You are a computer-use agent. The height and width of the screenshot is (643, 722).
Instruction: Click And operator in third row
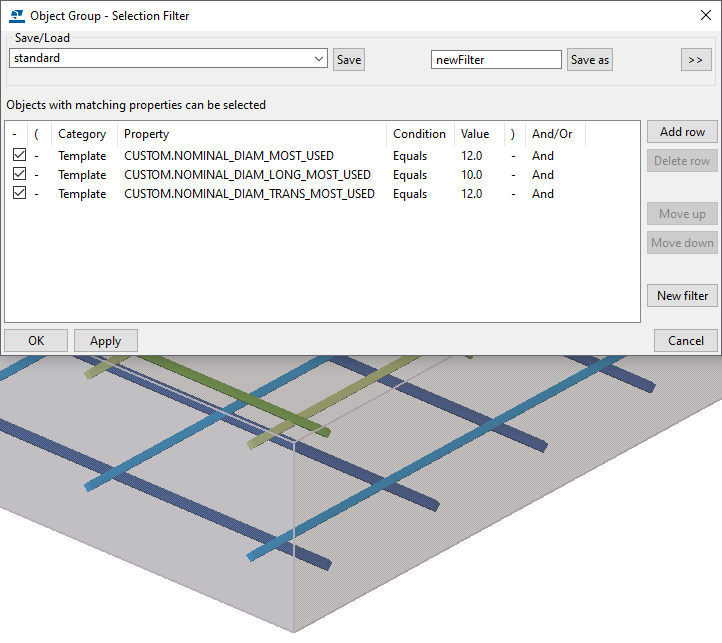pyautogui.click(x=543, y=194)
